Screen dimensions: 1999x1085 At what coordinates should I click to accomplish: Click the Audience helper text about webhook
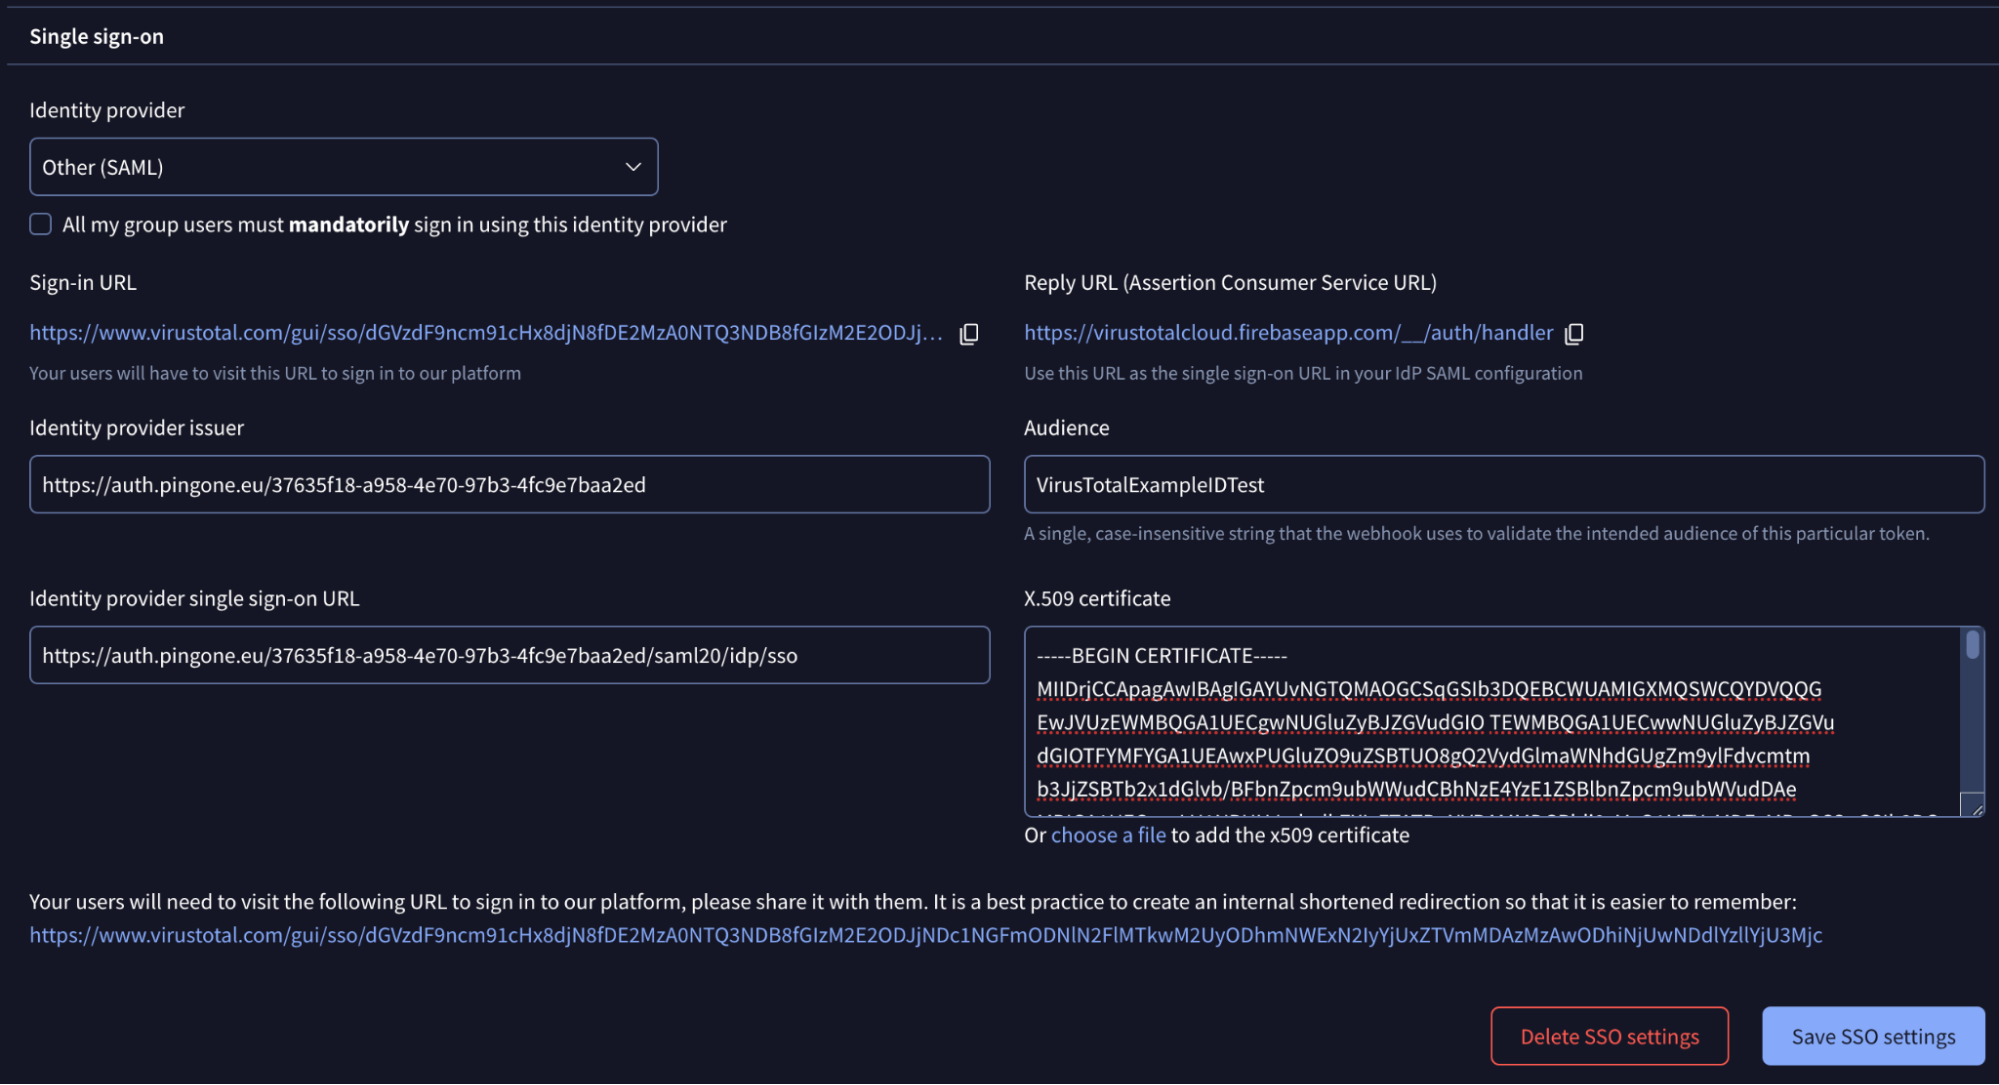tap(1476, 534)
